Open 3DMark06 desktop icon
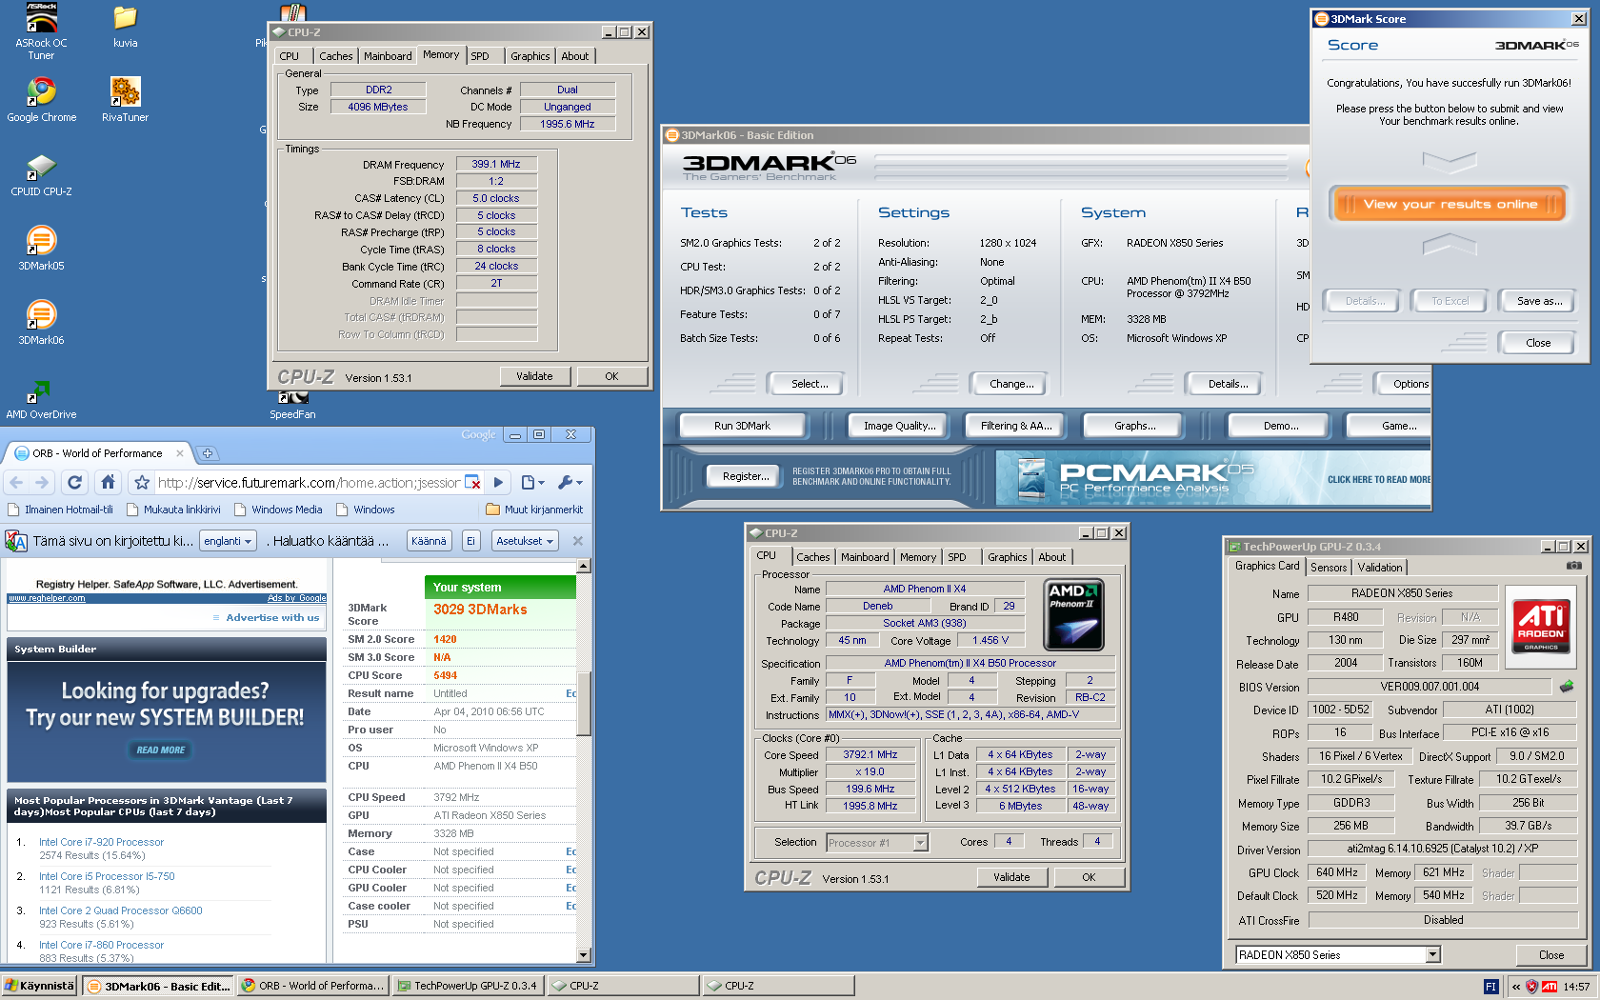This screenshot has width=1600, height=1000. coord(41,322)
